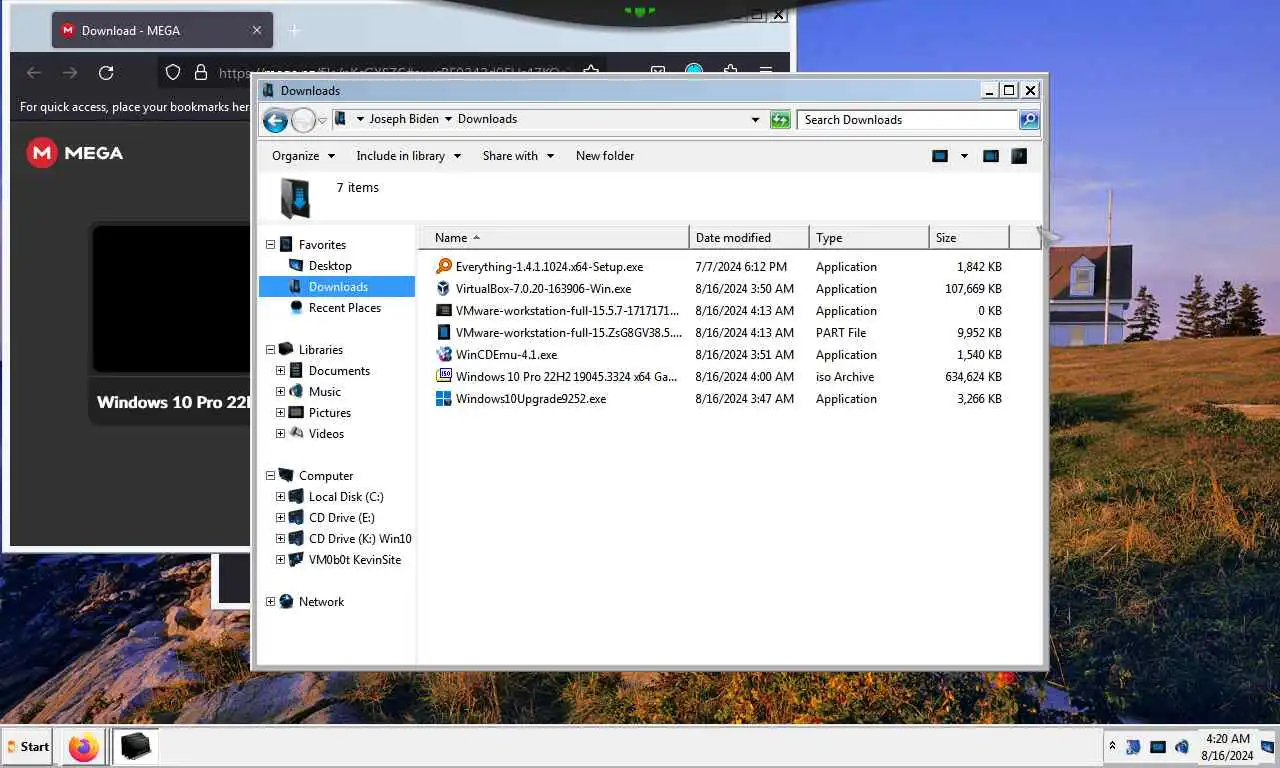The width and height of the screenshot is (1280, 768).
Task: Click the forward arrow in Downloads window
Action: [303, 120]
